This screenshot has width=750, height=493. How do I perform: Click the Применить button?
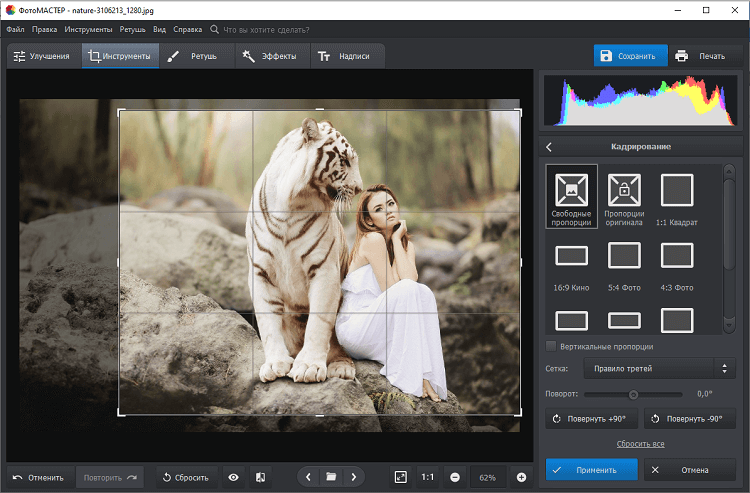591,469
